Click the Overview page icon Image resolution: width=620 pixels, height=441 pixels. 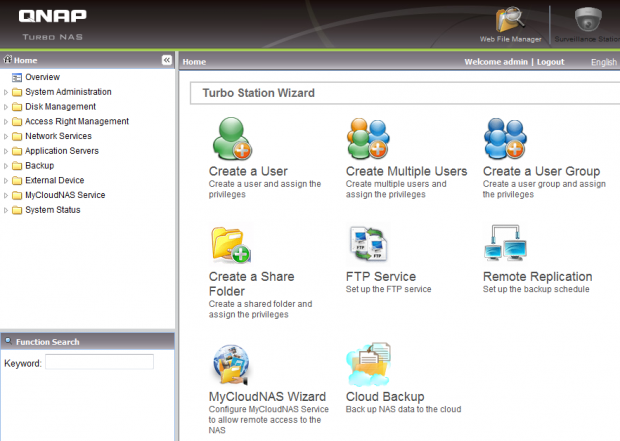[x=17, y=78]
